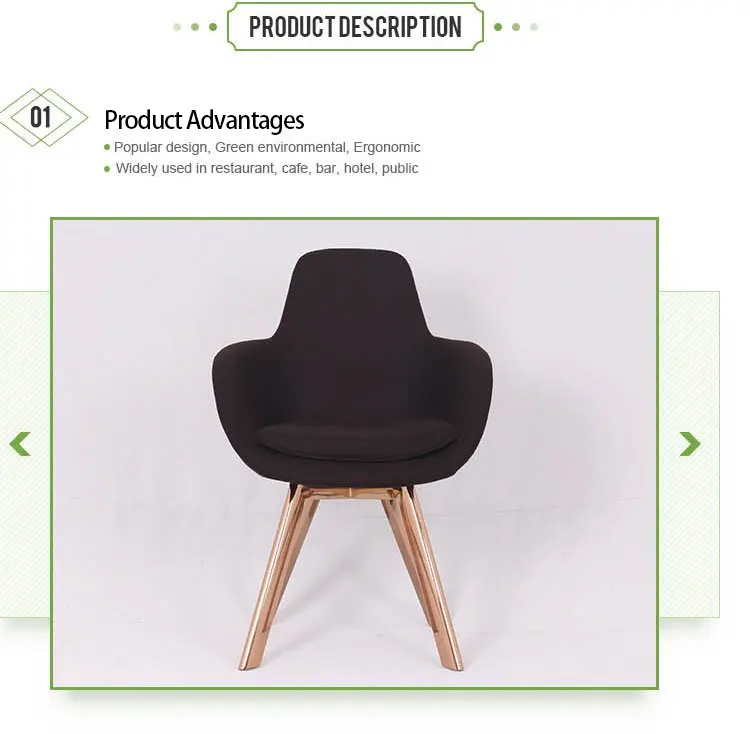Image resolution: width=750 pixels, height=734 pixels.
Task: Select the 01 diamond badge icon
Action: pos(42,118)
